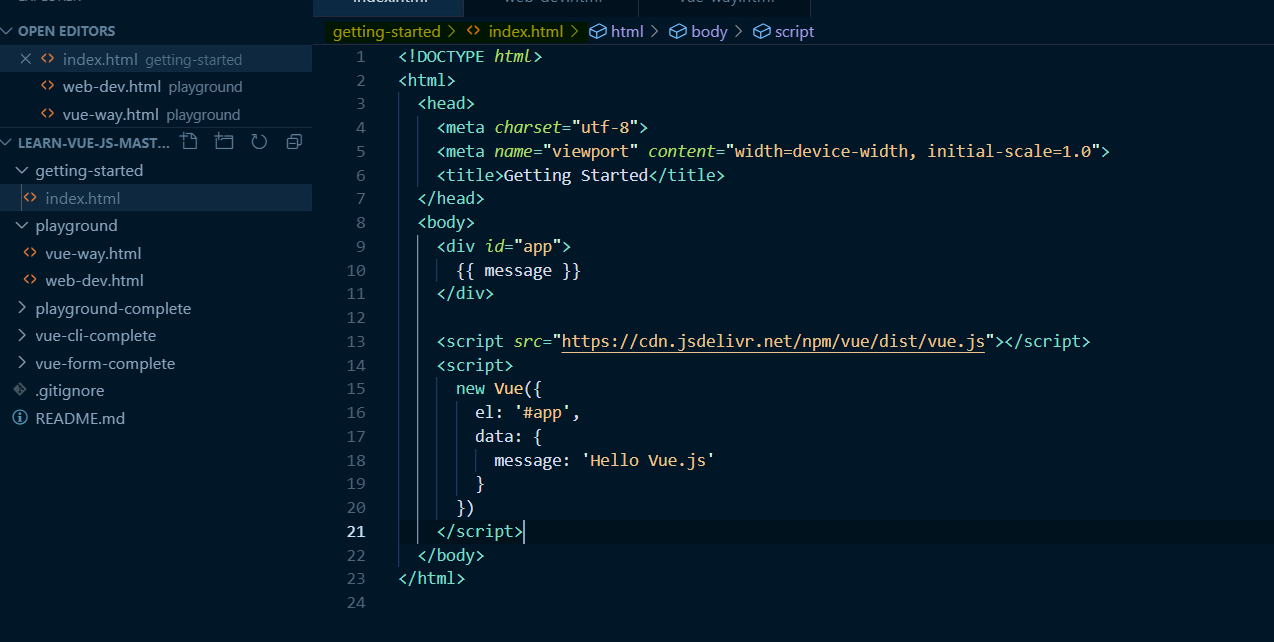Click the git icon of .gitignore

click(19, 390)
